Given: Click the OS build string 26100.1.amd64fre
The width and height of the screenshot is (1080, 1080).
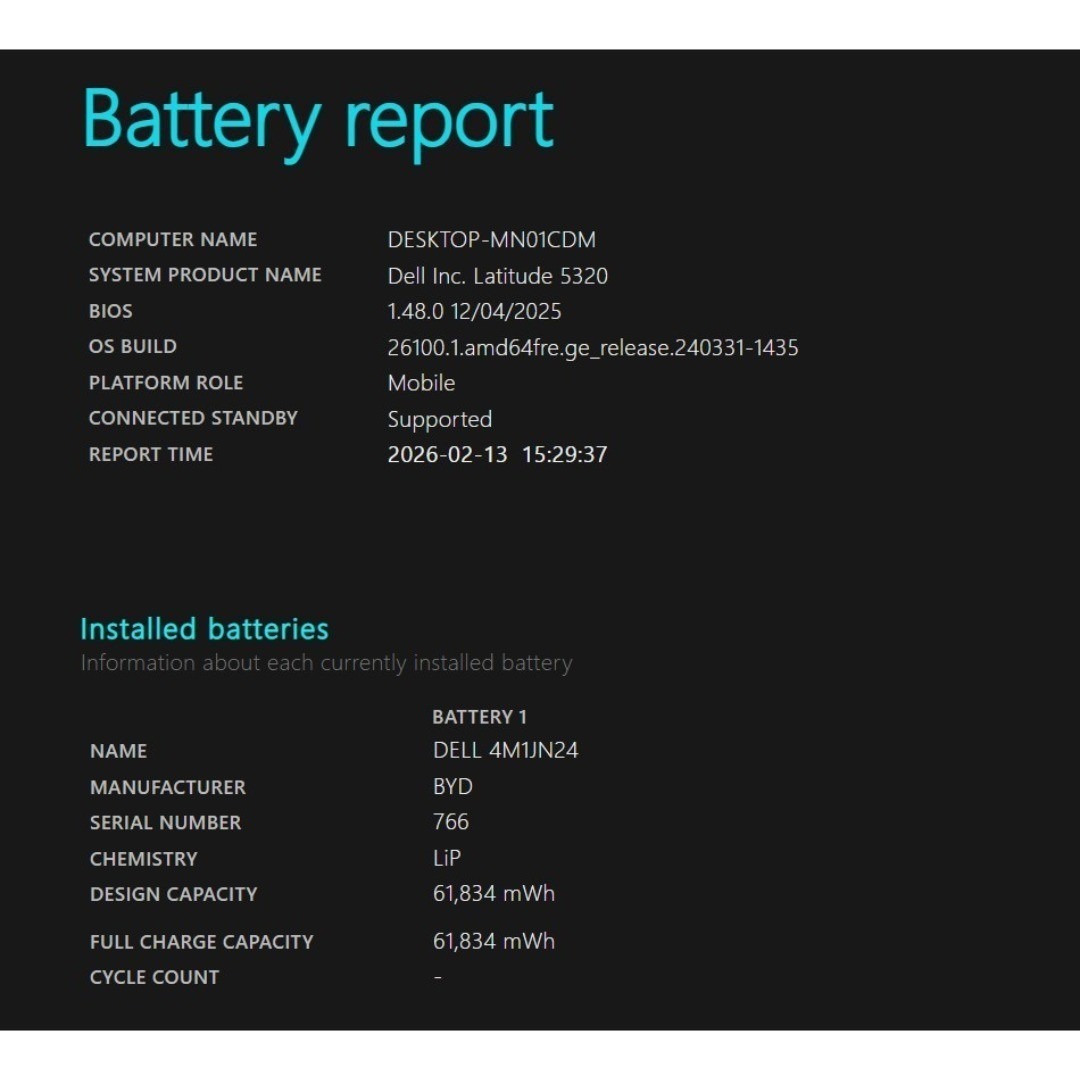Looking at the screenshot, I should [592, 348].
